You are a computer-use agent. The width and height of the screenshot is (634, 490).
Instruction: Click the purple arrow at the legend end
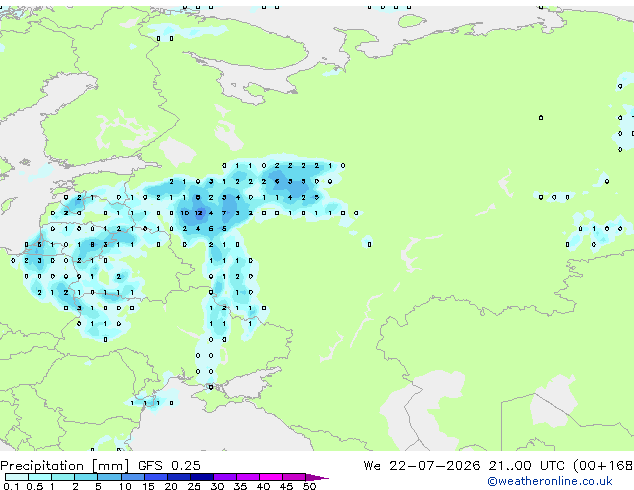(x=317, y=477)
